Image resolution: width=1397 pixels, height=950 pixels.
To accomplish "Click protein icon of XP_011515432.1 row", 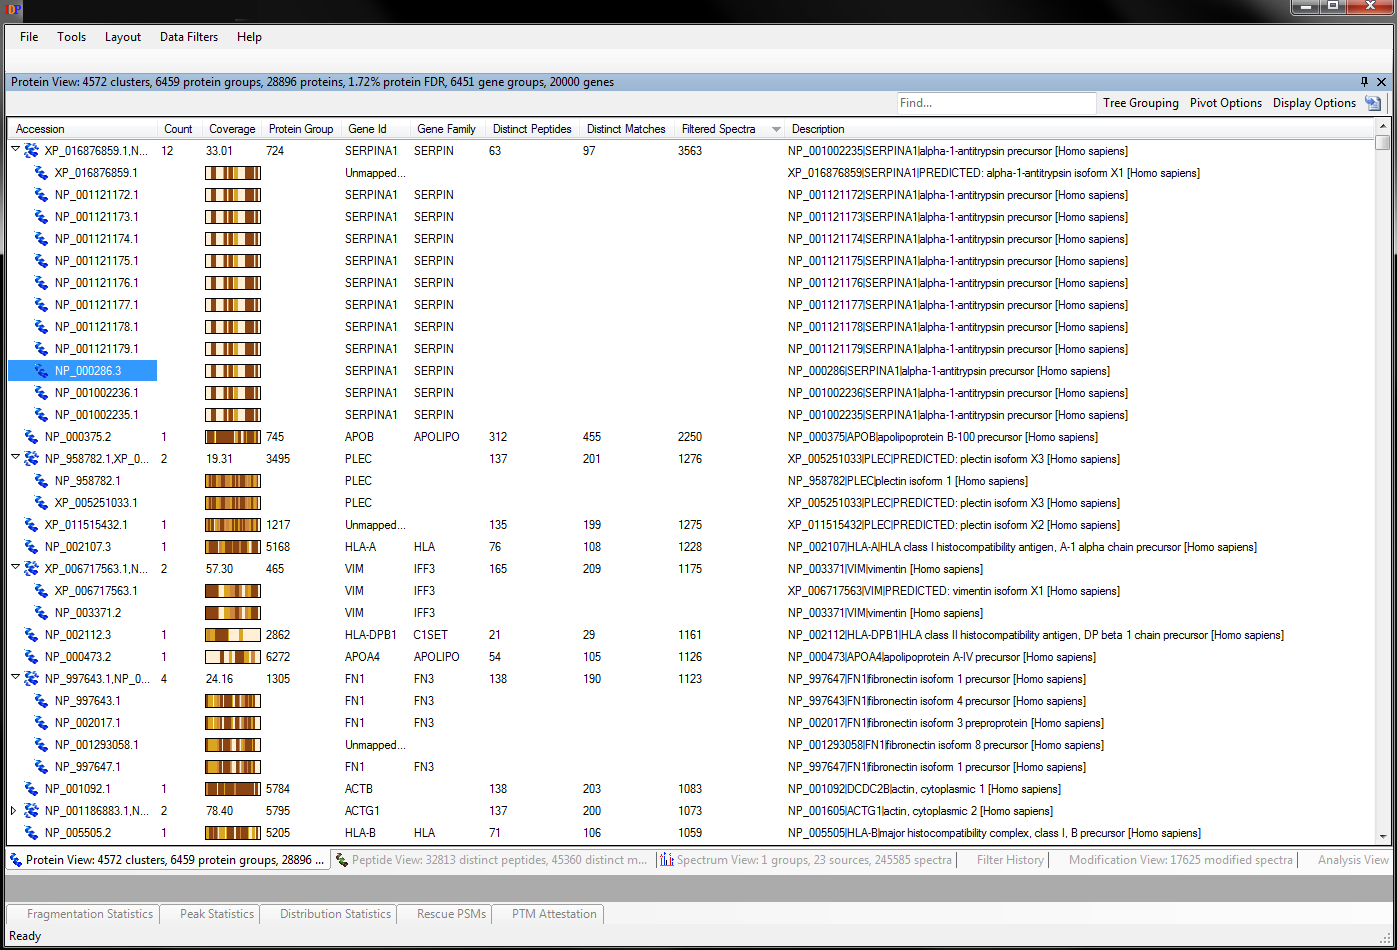I will coord(31,525).
